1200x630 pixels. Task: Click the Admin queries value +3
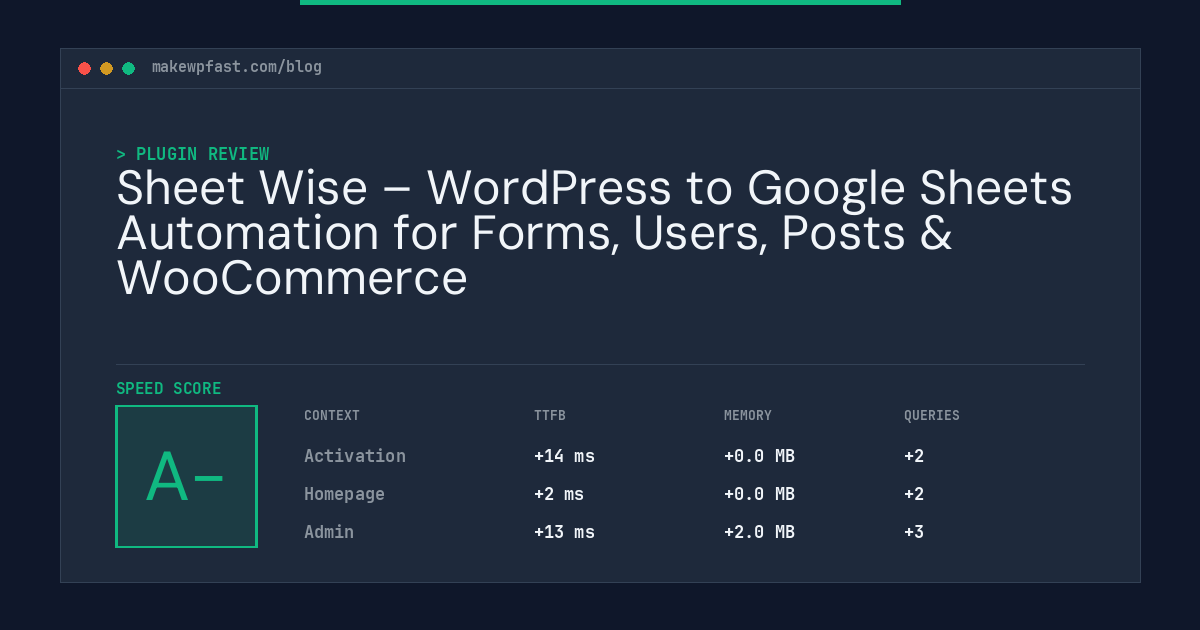coord(914,532)
